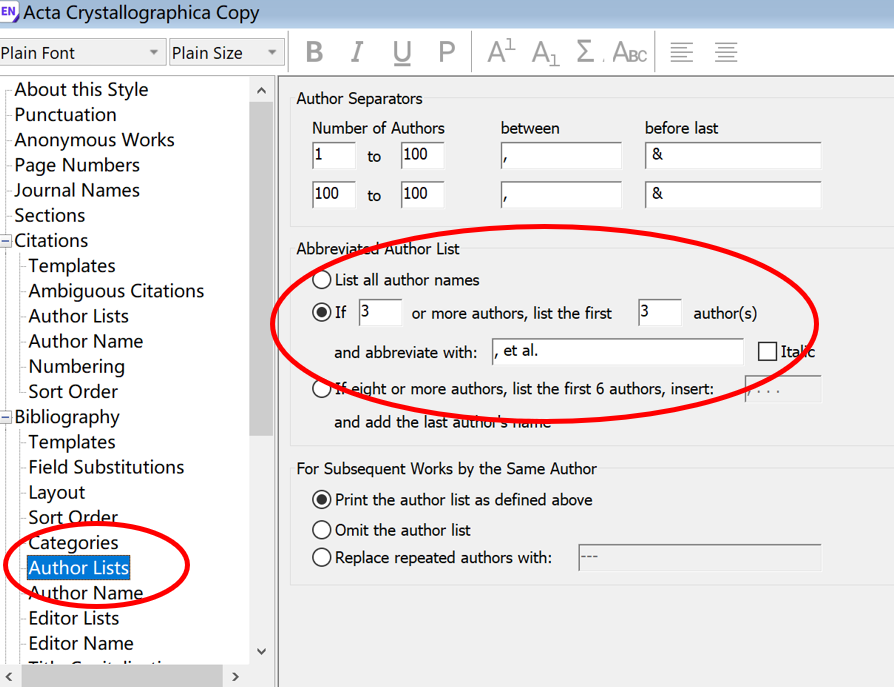Select 'Print the author list as defined above'
This screenshot has height=687, width=896.
pyautogui.click(x=322, y=500)
